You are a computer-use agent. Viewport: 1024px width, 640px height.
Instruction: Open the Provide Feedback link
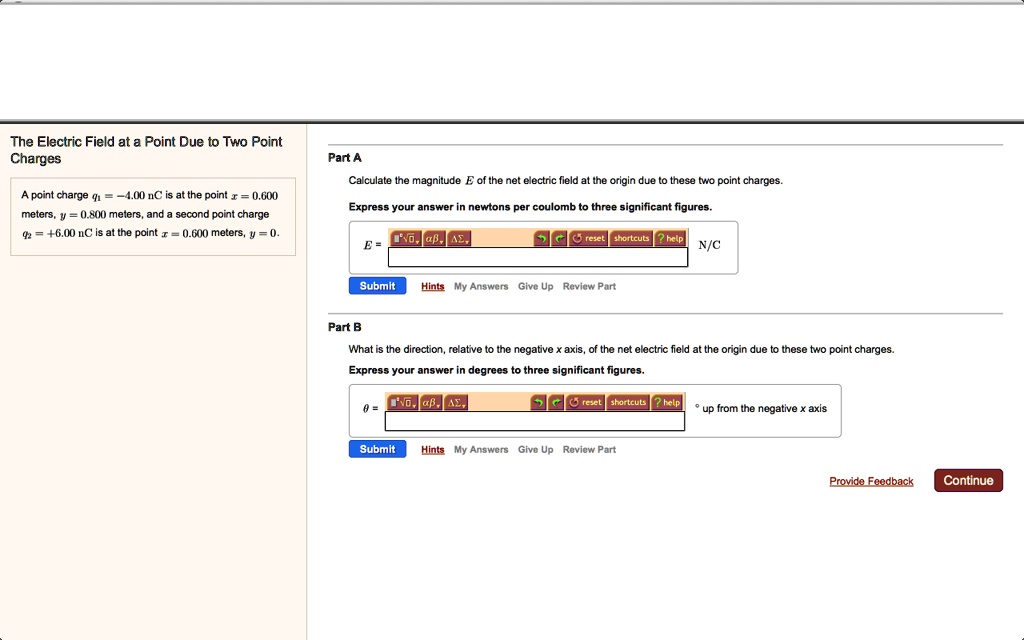(871, 481)
